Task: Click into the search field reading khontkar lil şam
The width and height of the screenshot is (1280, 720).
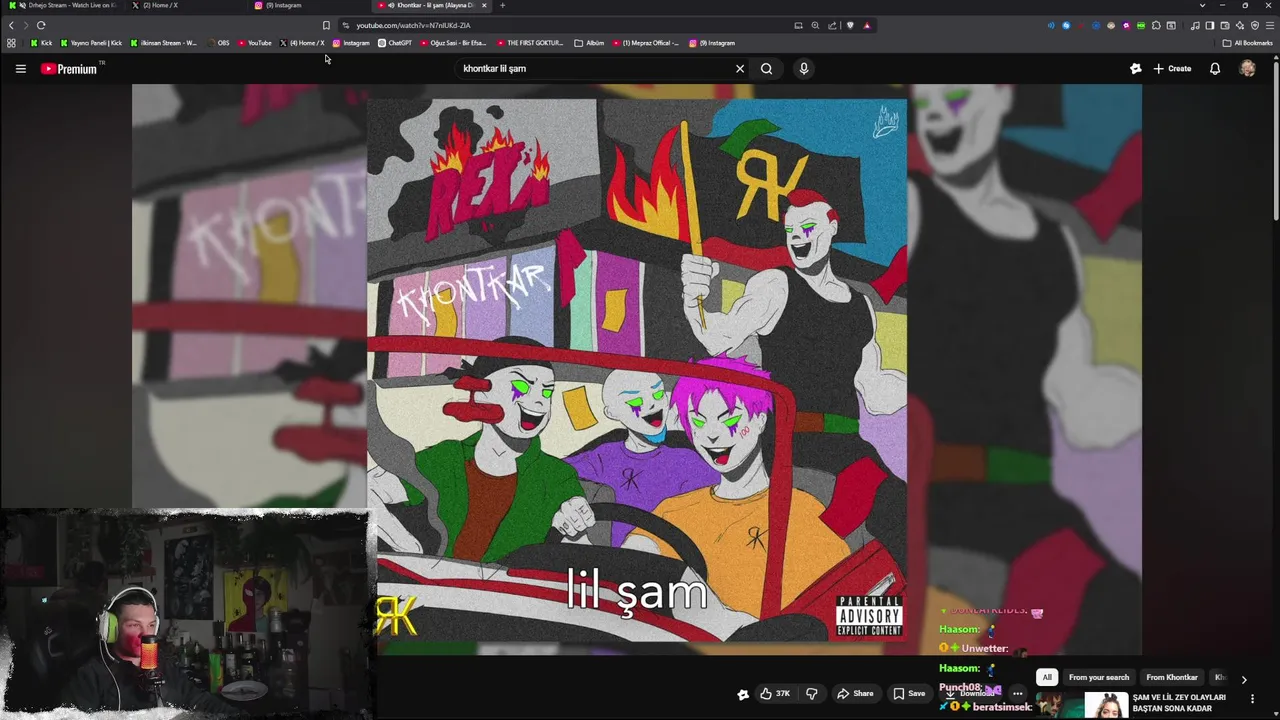Action: [595, 69]
